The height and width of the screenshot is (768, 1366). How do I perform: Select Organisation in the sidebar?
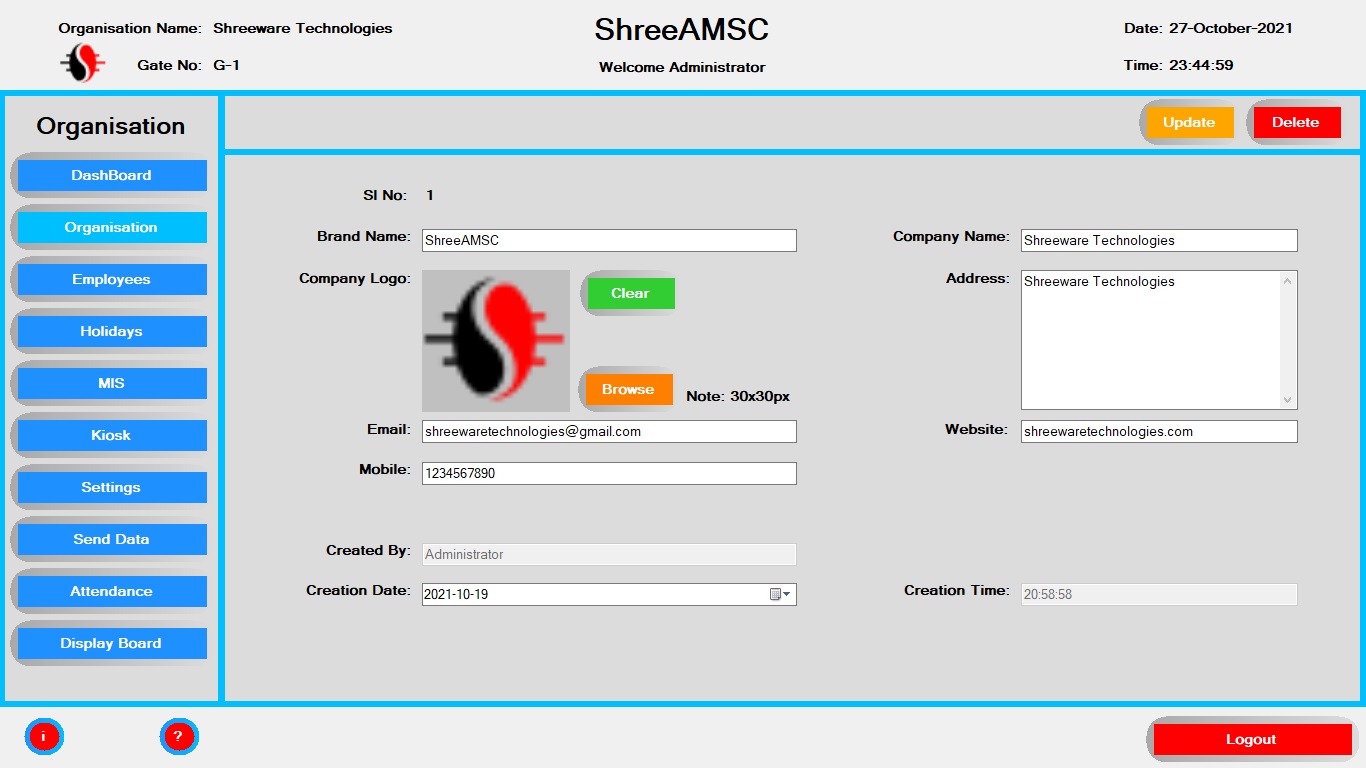pos(111,227)
